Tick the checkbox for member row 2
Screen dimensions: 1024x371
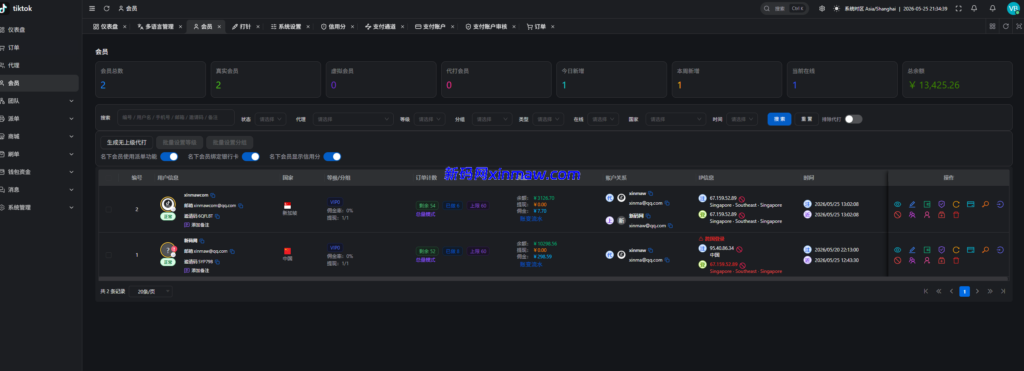coord(108,209)
